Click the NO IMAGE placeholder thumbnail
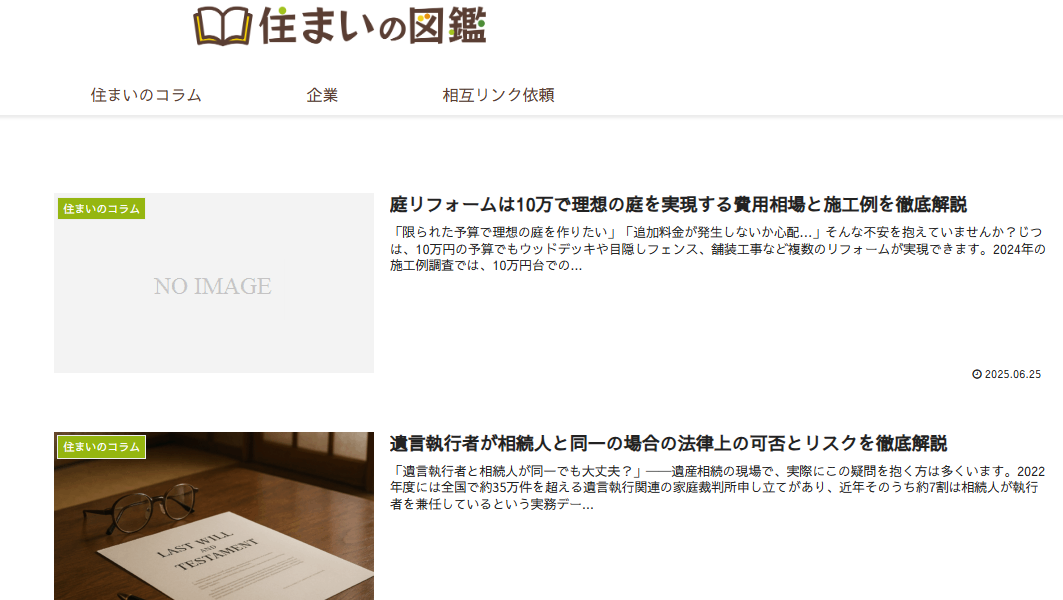The width and height of the screenshot is (1063, 600). pos(213,287)
